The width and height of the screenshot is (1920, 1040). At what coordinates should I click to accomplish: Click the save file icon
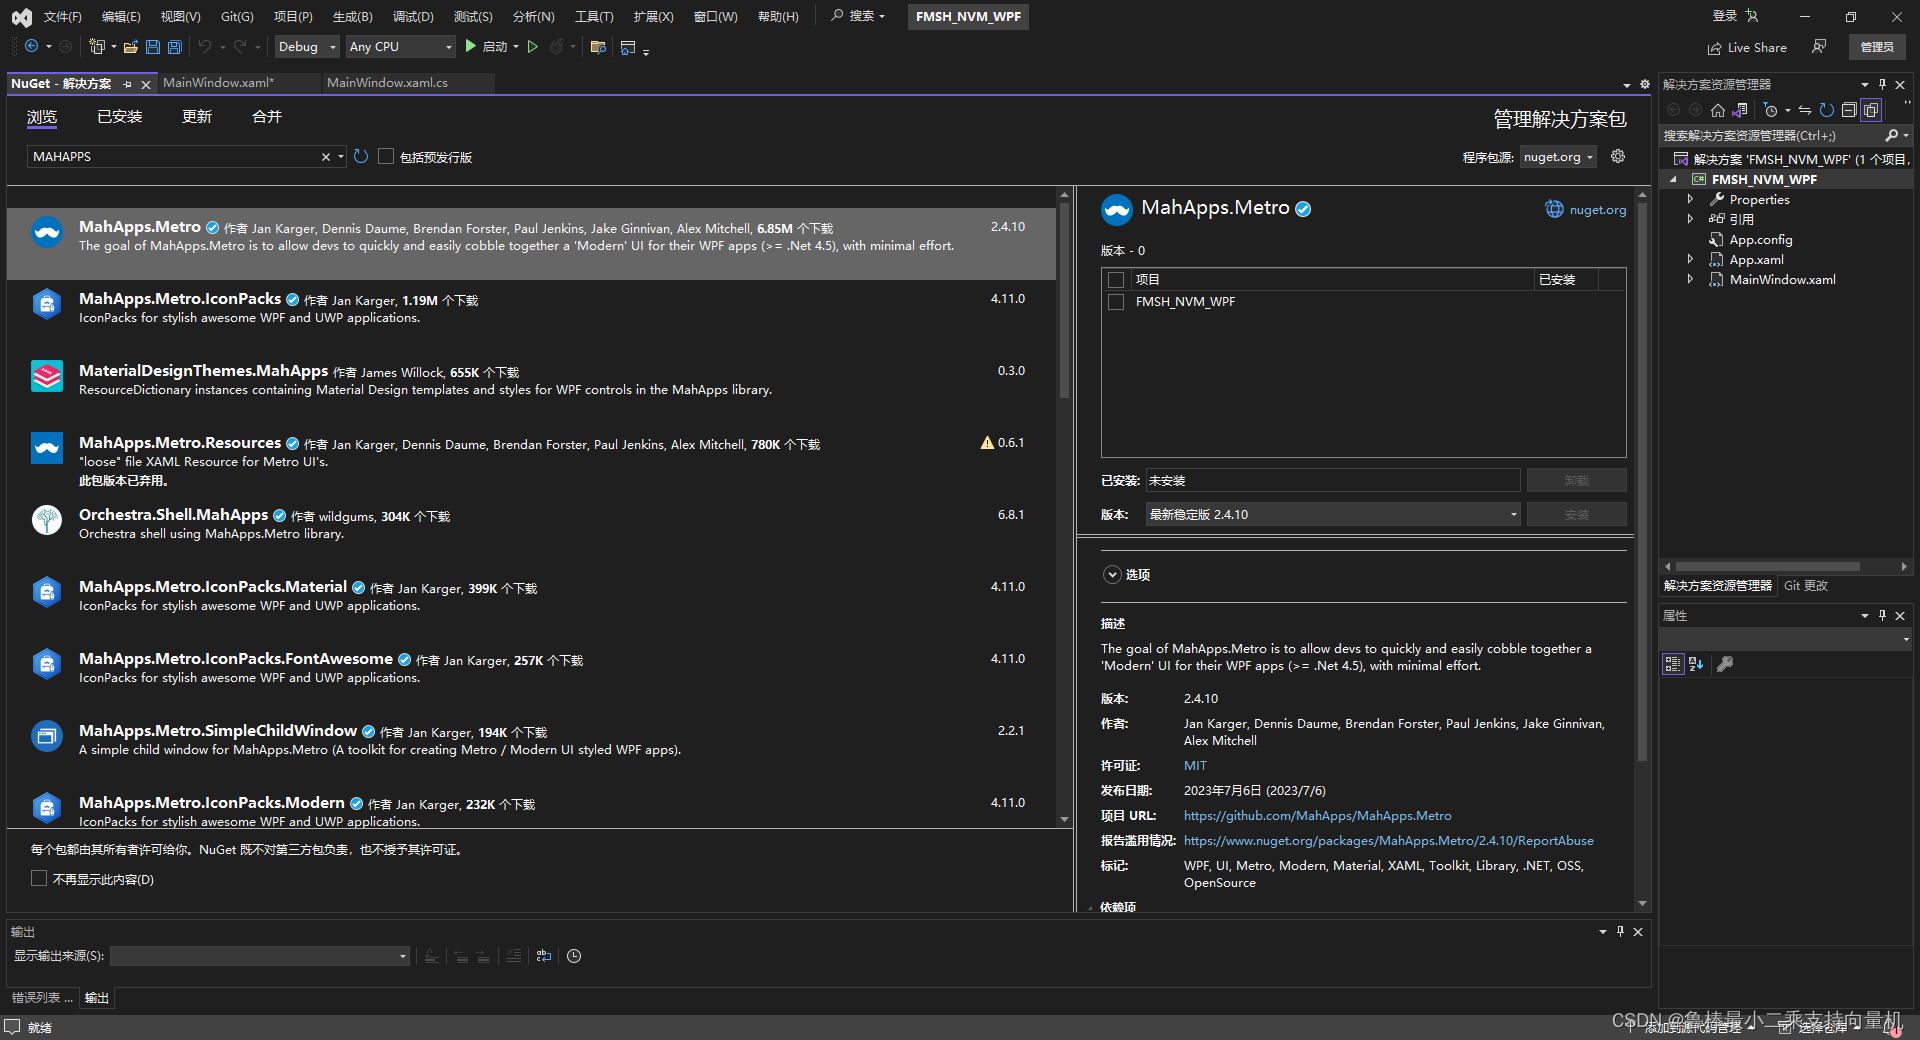152,46
